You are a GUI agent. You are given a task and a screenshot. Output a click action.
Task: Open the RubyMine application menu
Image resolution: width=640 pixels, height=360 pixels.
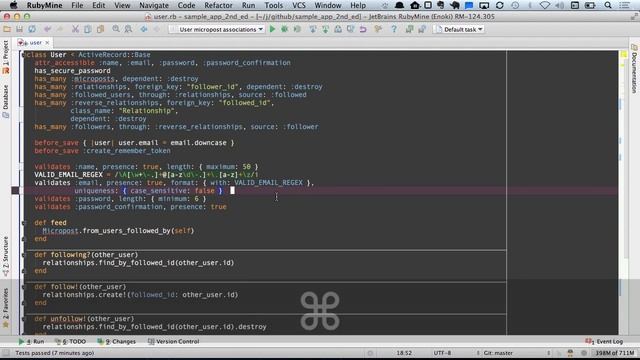tap(44, 5)
